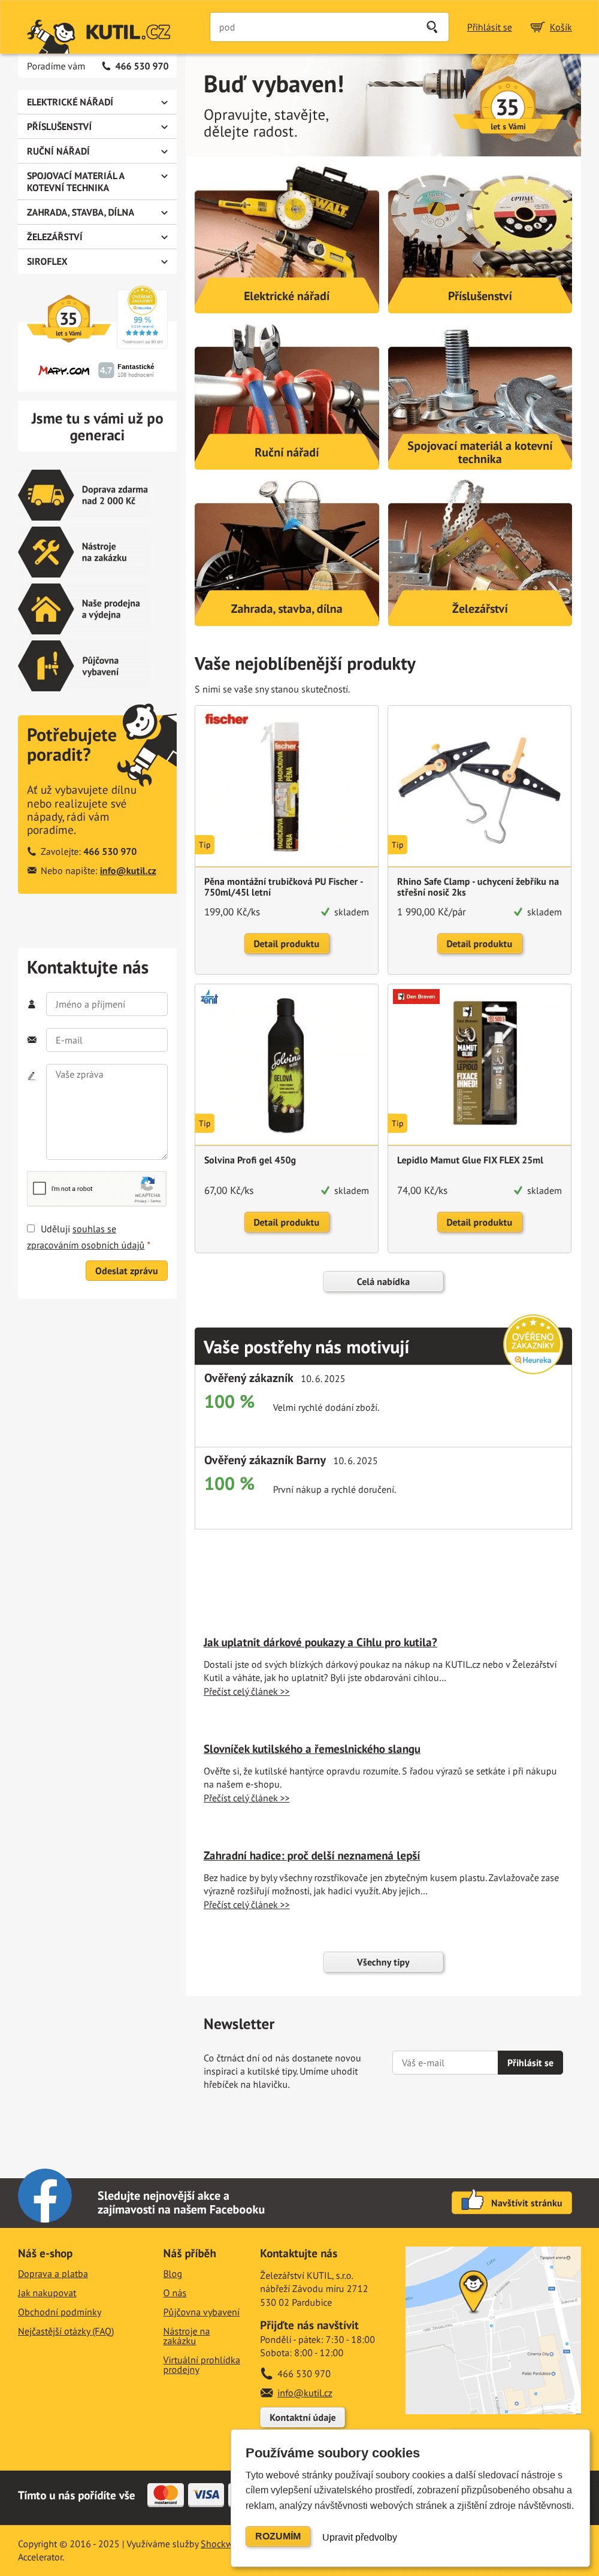599x2576 pixels.
Task: Click the search magnifier icon
Action: pos(432,27)
